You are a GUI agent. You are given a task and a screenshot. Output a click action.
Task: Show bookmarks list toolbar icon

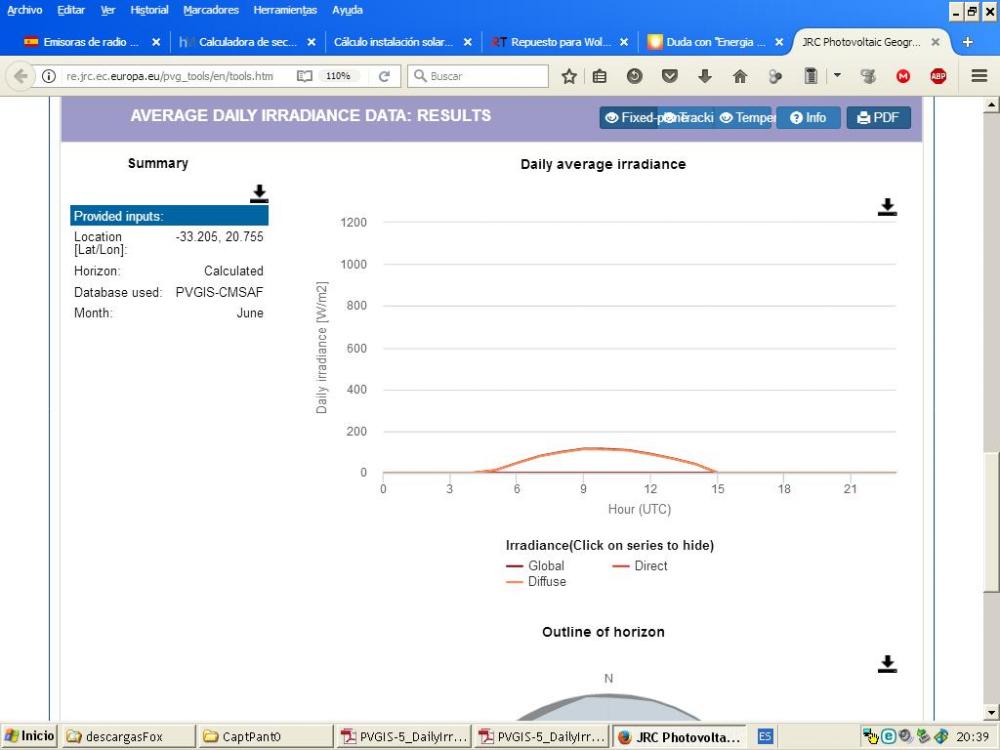[599, 77]
